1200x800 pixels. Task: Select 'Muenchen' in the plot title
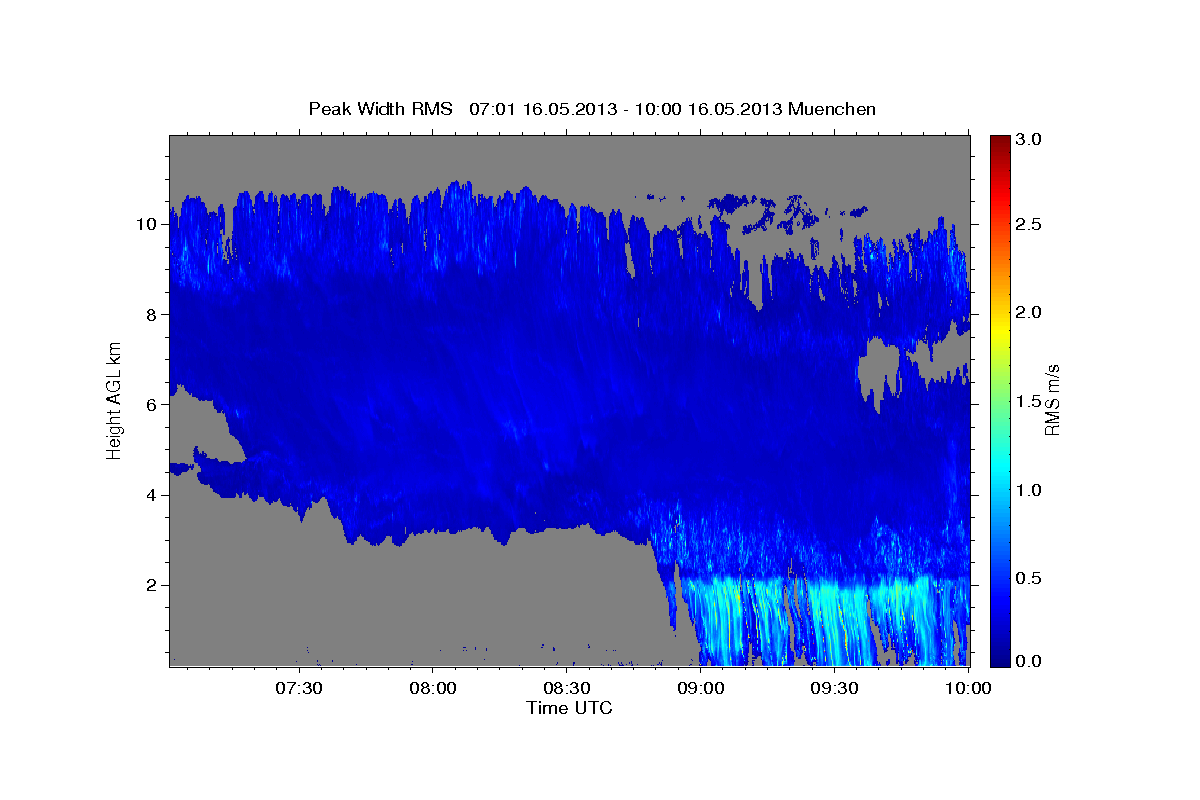coord(832,108)
